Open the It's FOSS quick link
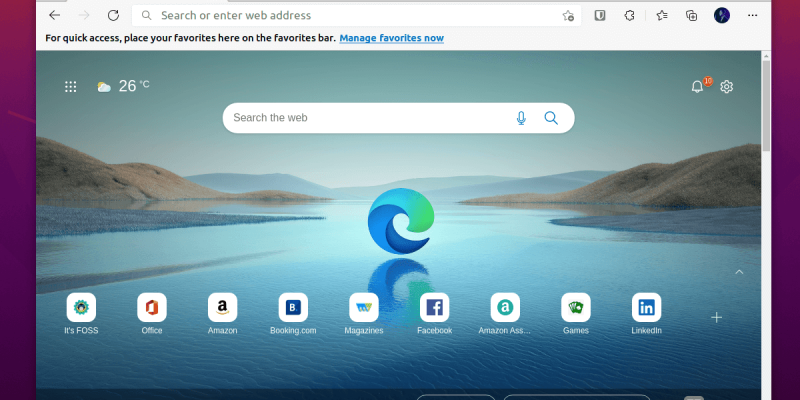 tap(81, 313)
